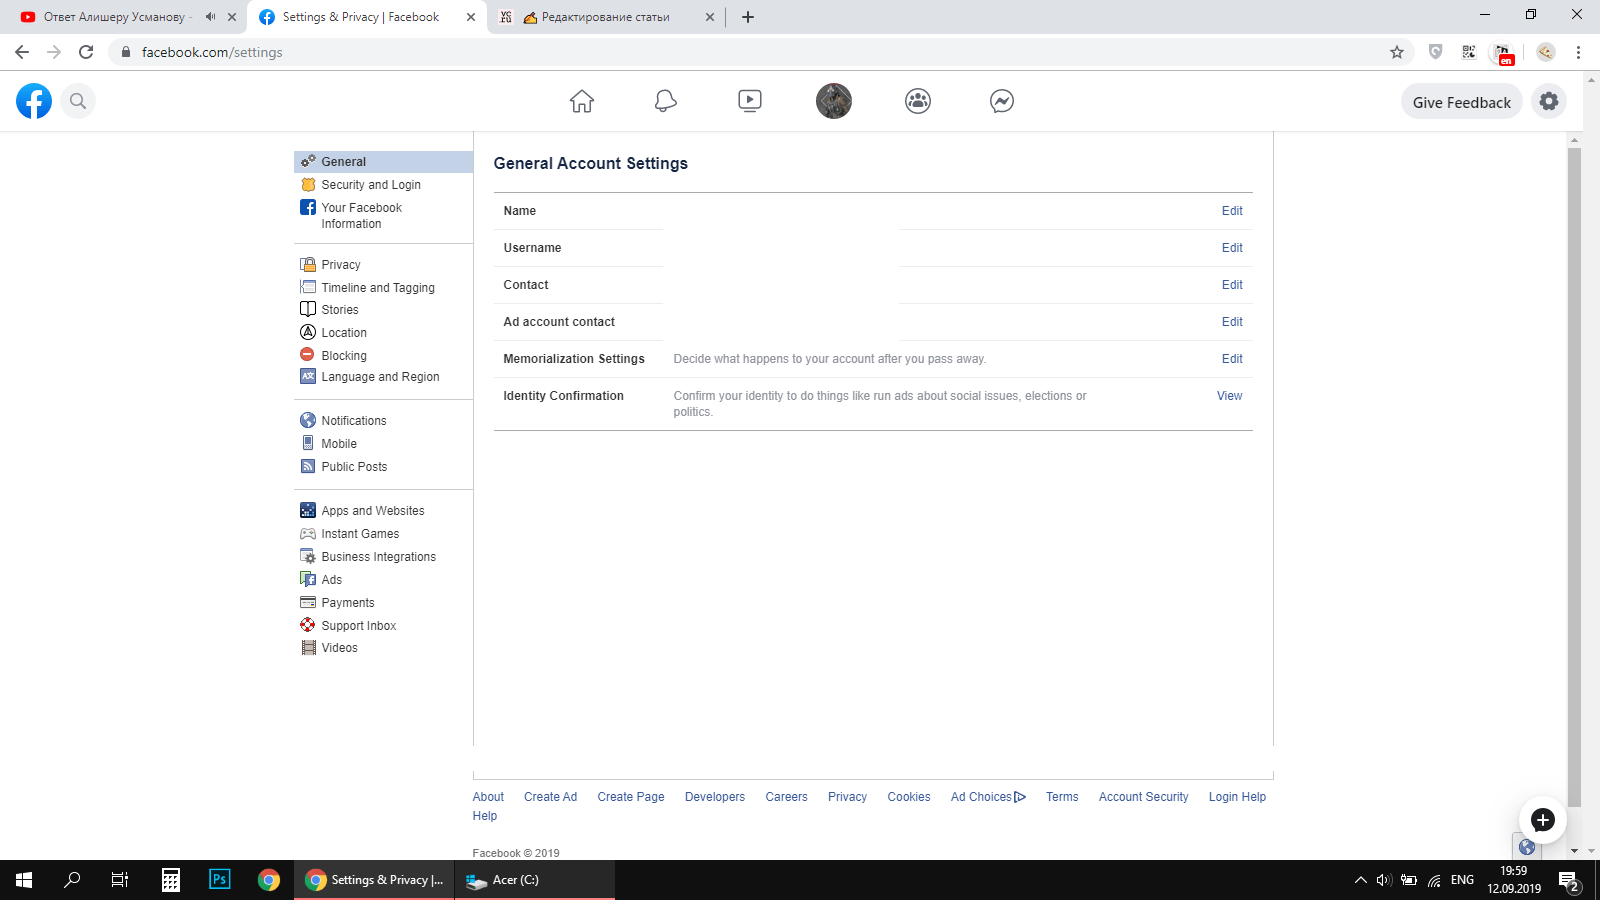1600x900 pixels.
Task: Edit the Ad account contact
Action: (1232, 322)
